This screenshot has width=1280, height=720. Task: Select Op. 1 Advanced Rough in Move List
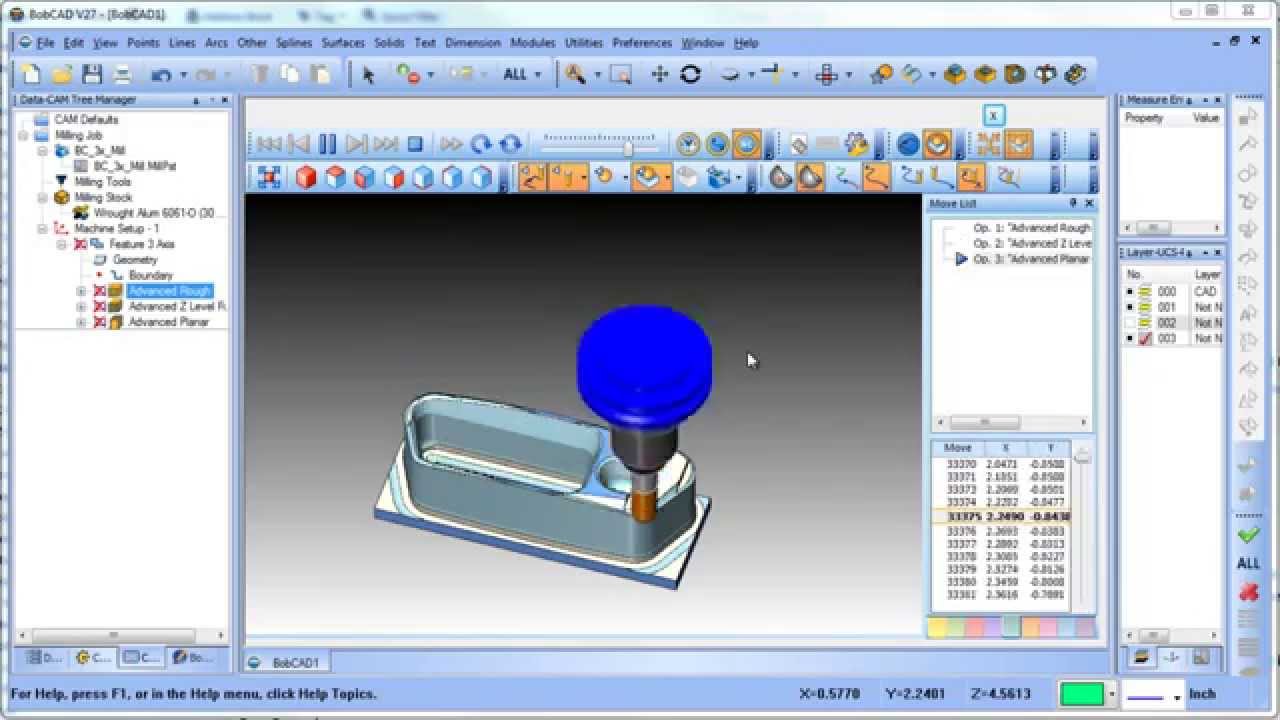tap(1031, 228)
